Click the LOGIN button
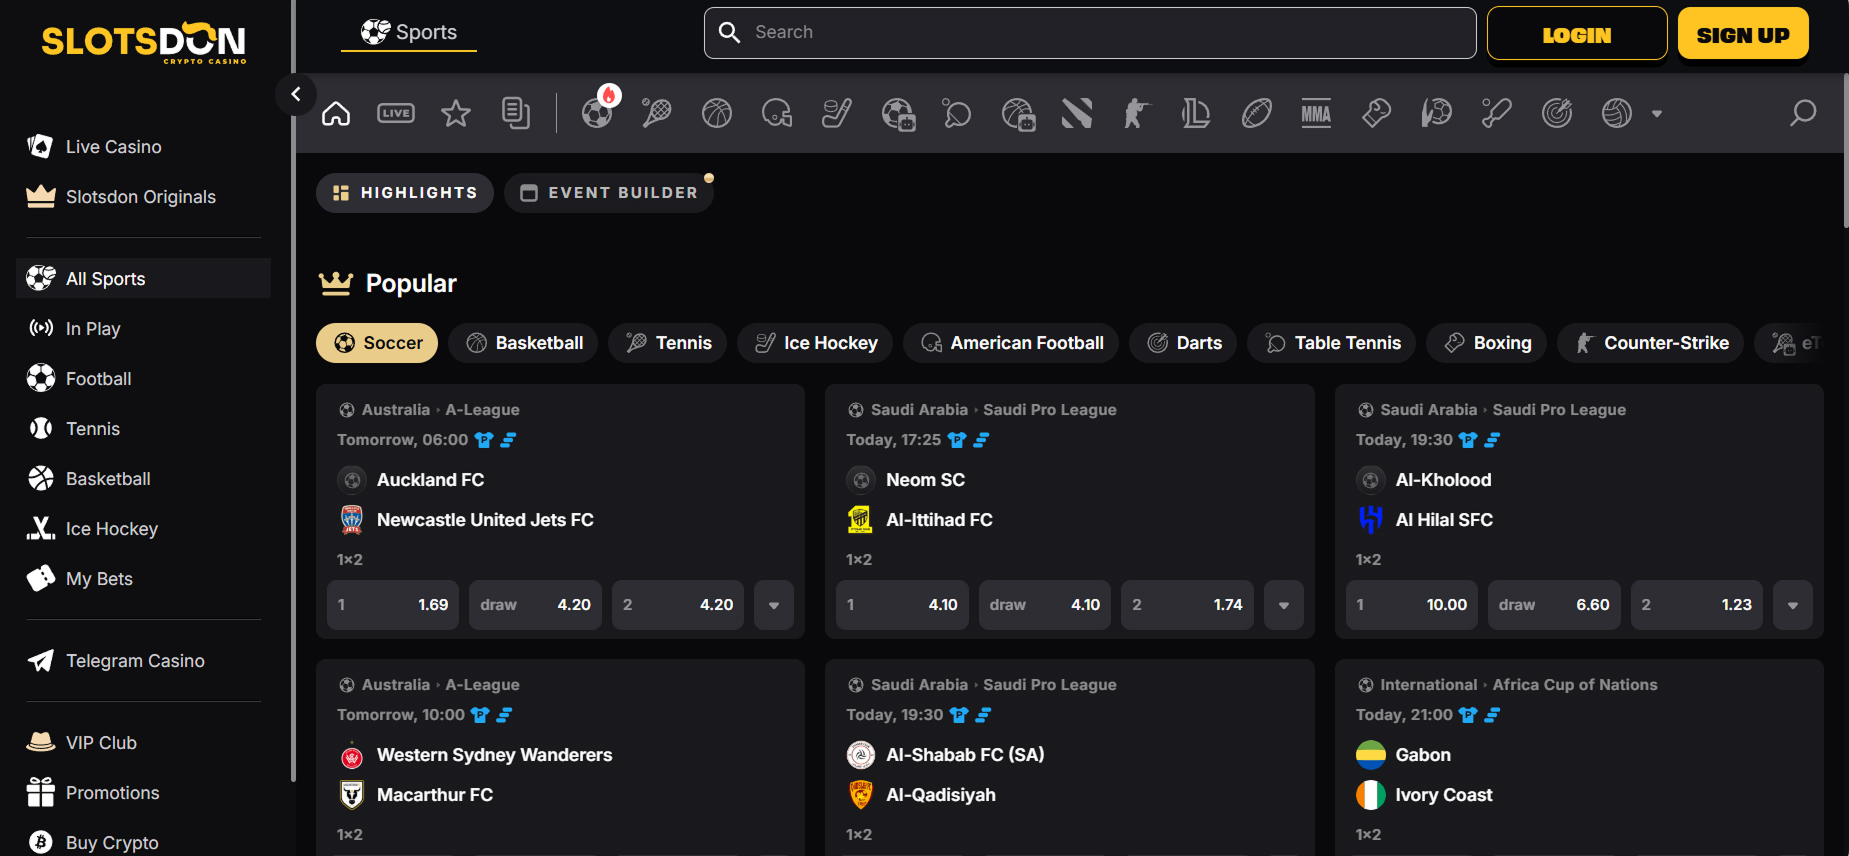The height and width of the screenshot is (856, 1849). pos(1576,34)
